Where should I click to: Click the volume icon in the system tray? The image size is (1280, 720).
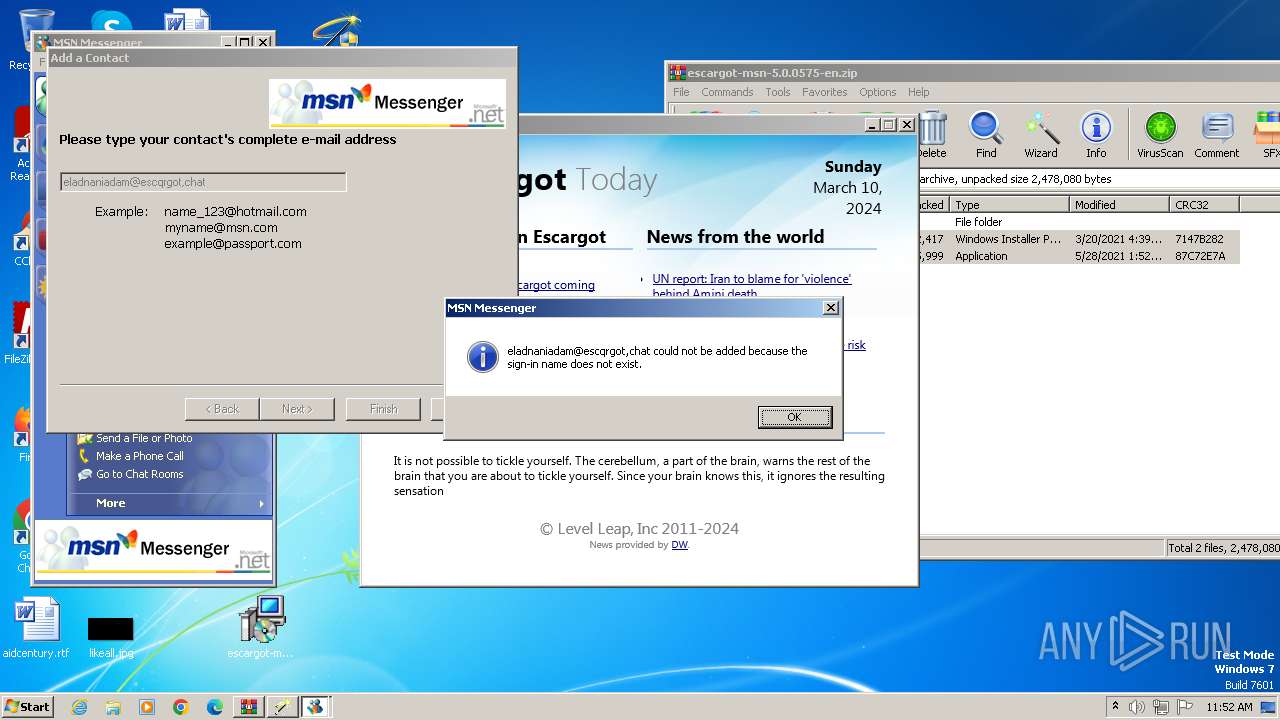tap(1138, 707)
